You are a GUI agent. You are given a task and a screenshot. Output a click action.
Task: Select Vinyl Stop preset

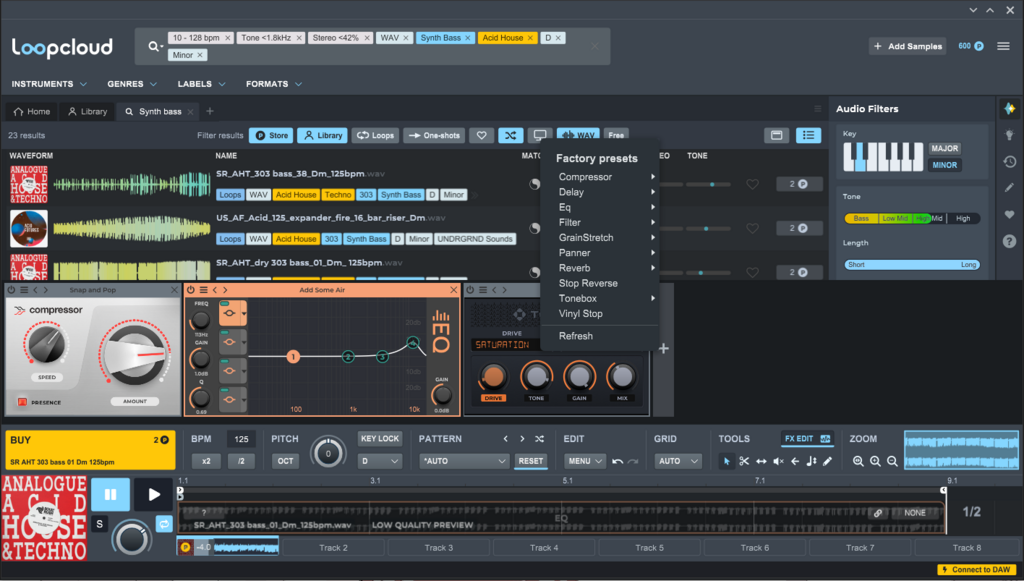(x=600, y=313)
